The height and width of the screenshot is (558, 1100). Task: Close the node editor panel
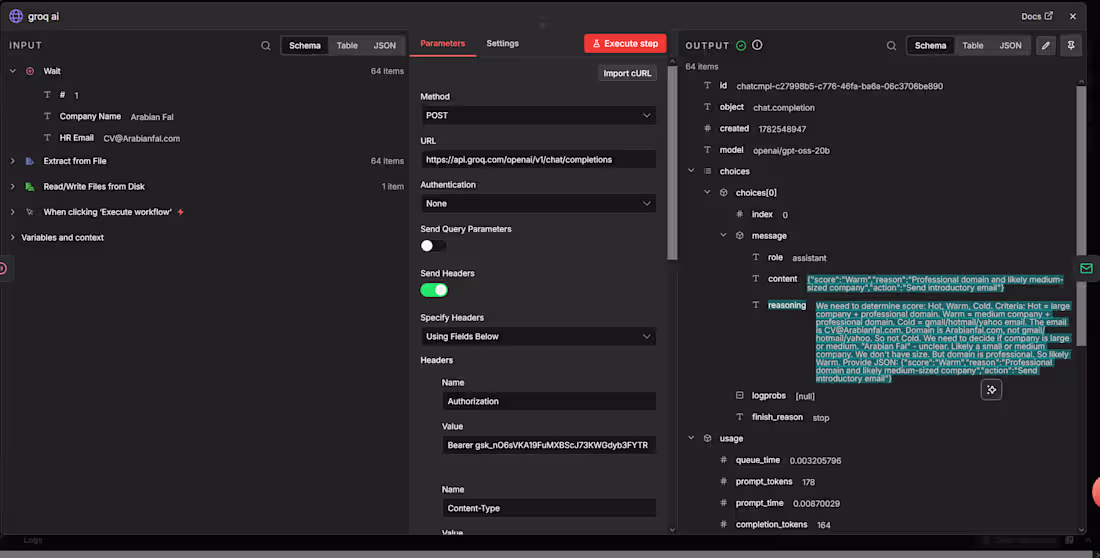(1073, 16)
